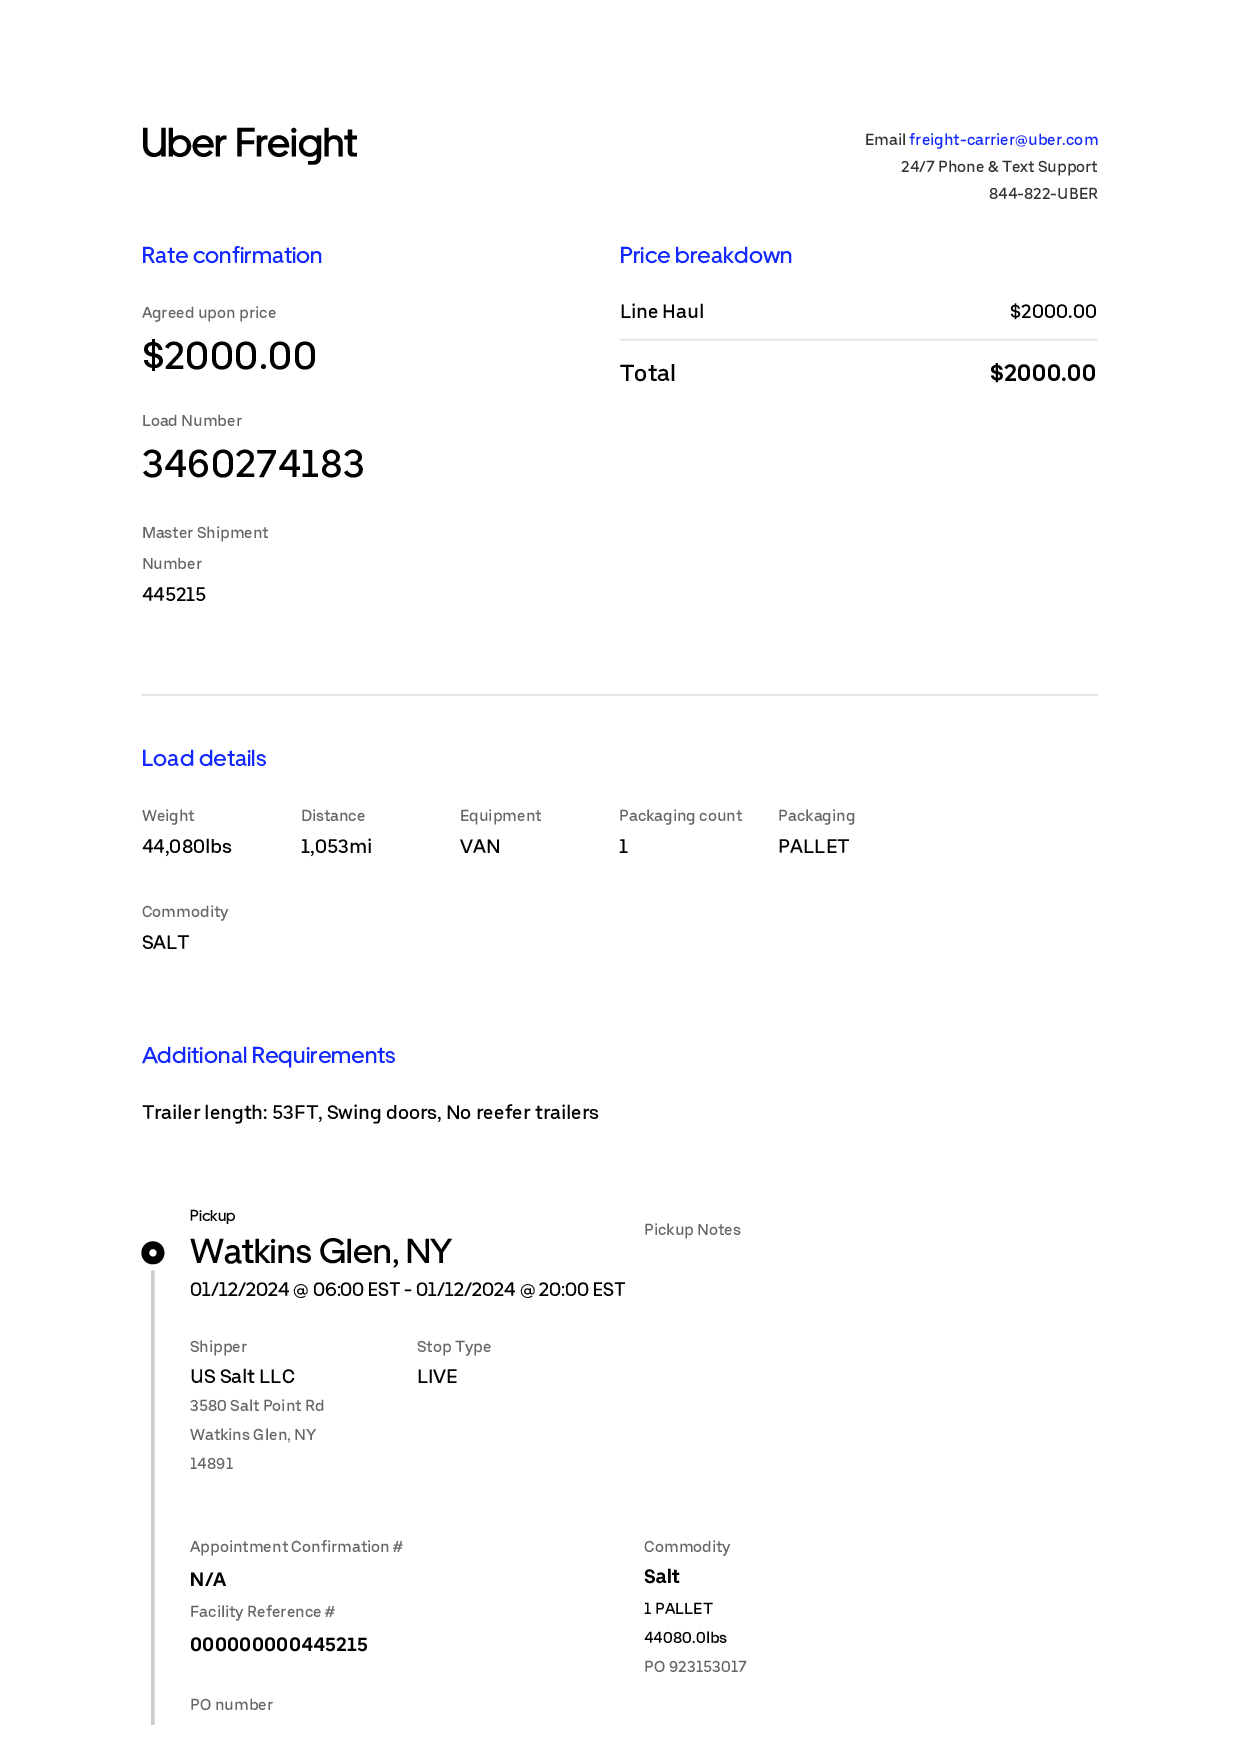Click the Watkins Glen, NY pickup title
Screen dimensions: 1240x1754
tap(321, 1251)
